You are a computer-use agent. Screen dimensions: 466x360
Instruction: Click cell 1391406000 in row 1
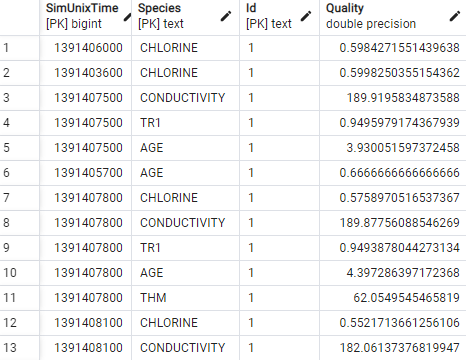pos(86,48)
